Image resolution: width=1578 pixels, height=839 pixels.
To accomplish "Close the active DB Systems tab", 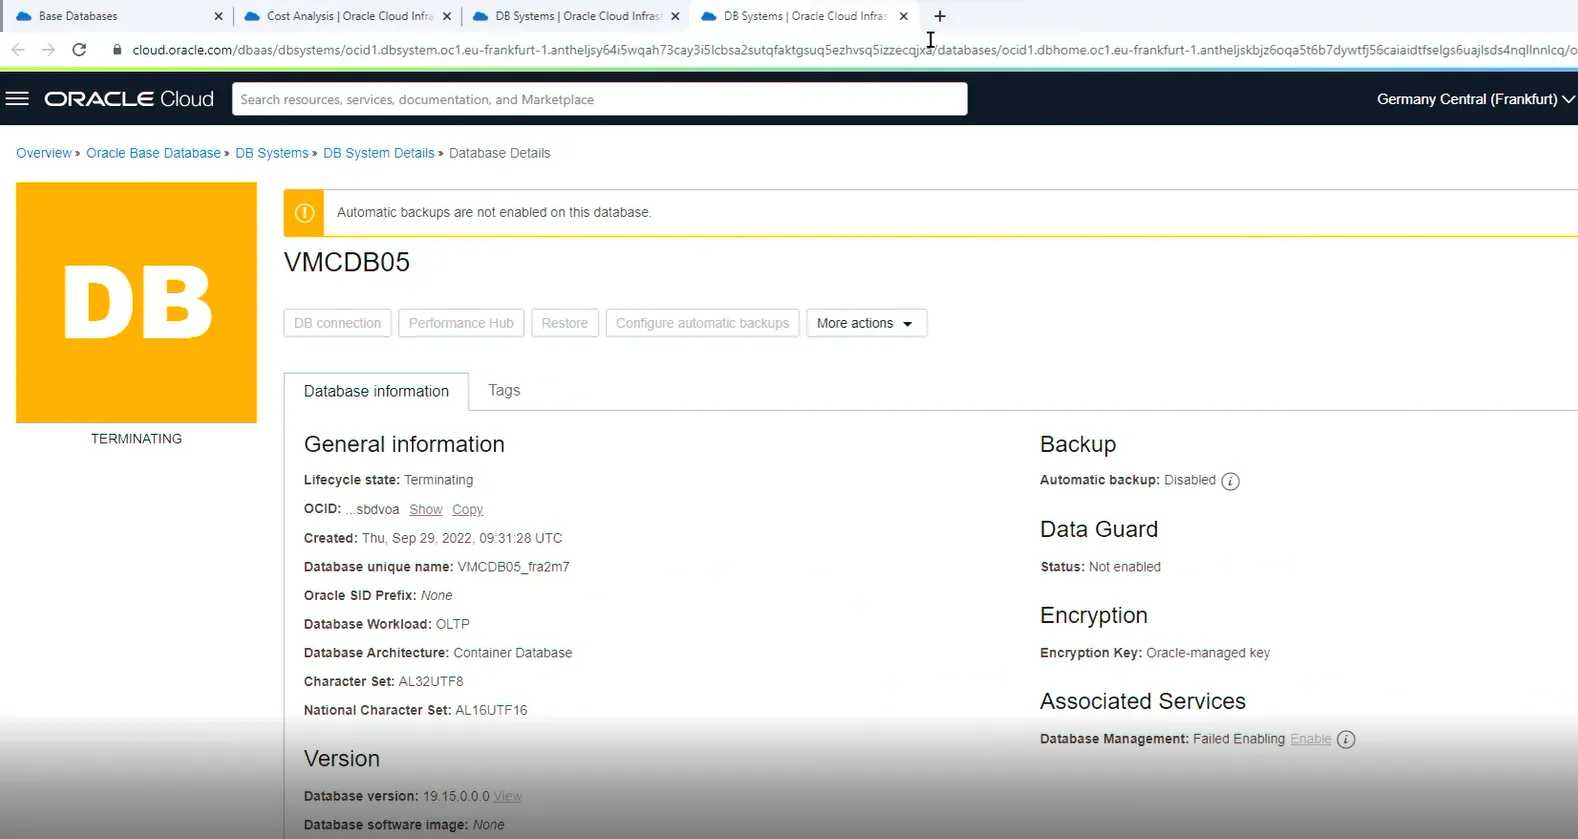I will (x=904, y=16).
